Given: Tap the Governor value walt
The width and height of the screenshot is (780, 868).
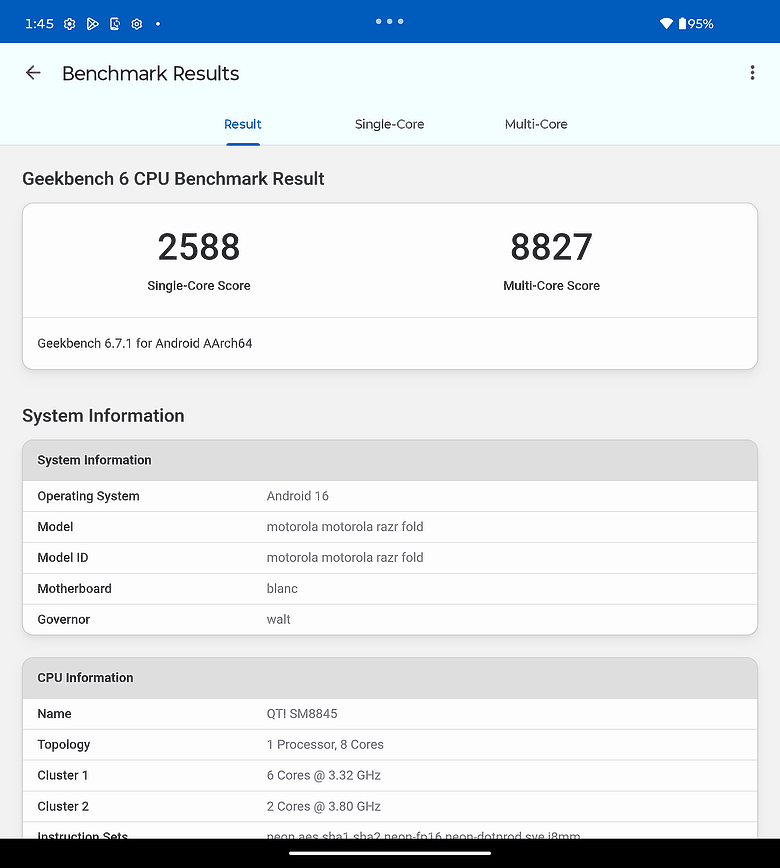Looking at the screenshot, I should pyautogui.click(x=278, y=619).
